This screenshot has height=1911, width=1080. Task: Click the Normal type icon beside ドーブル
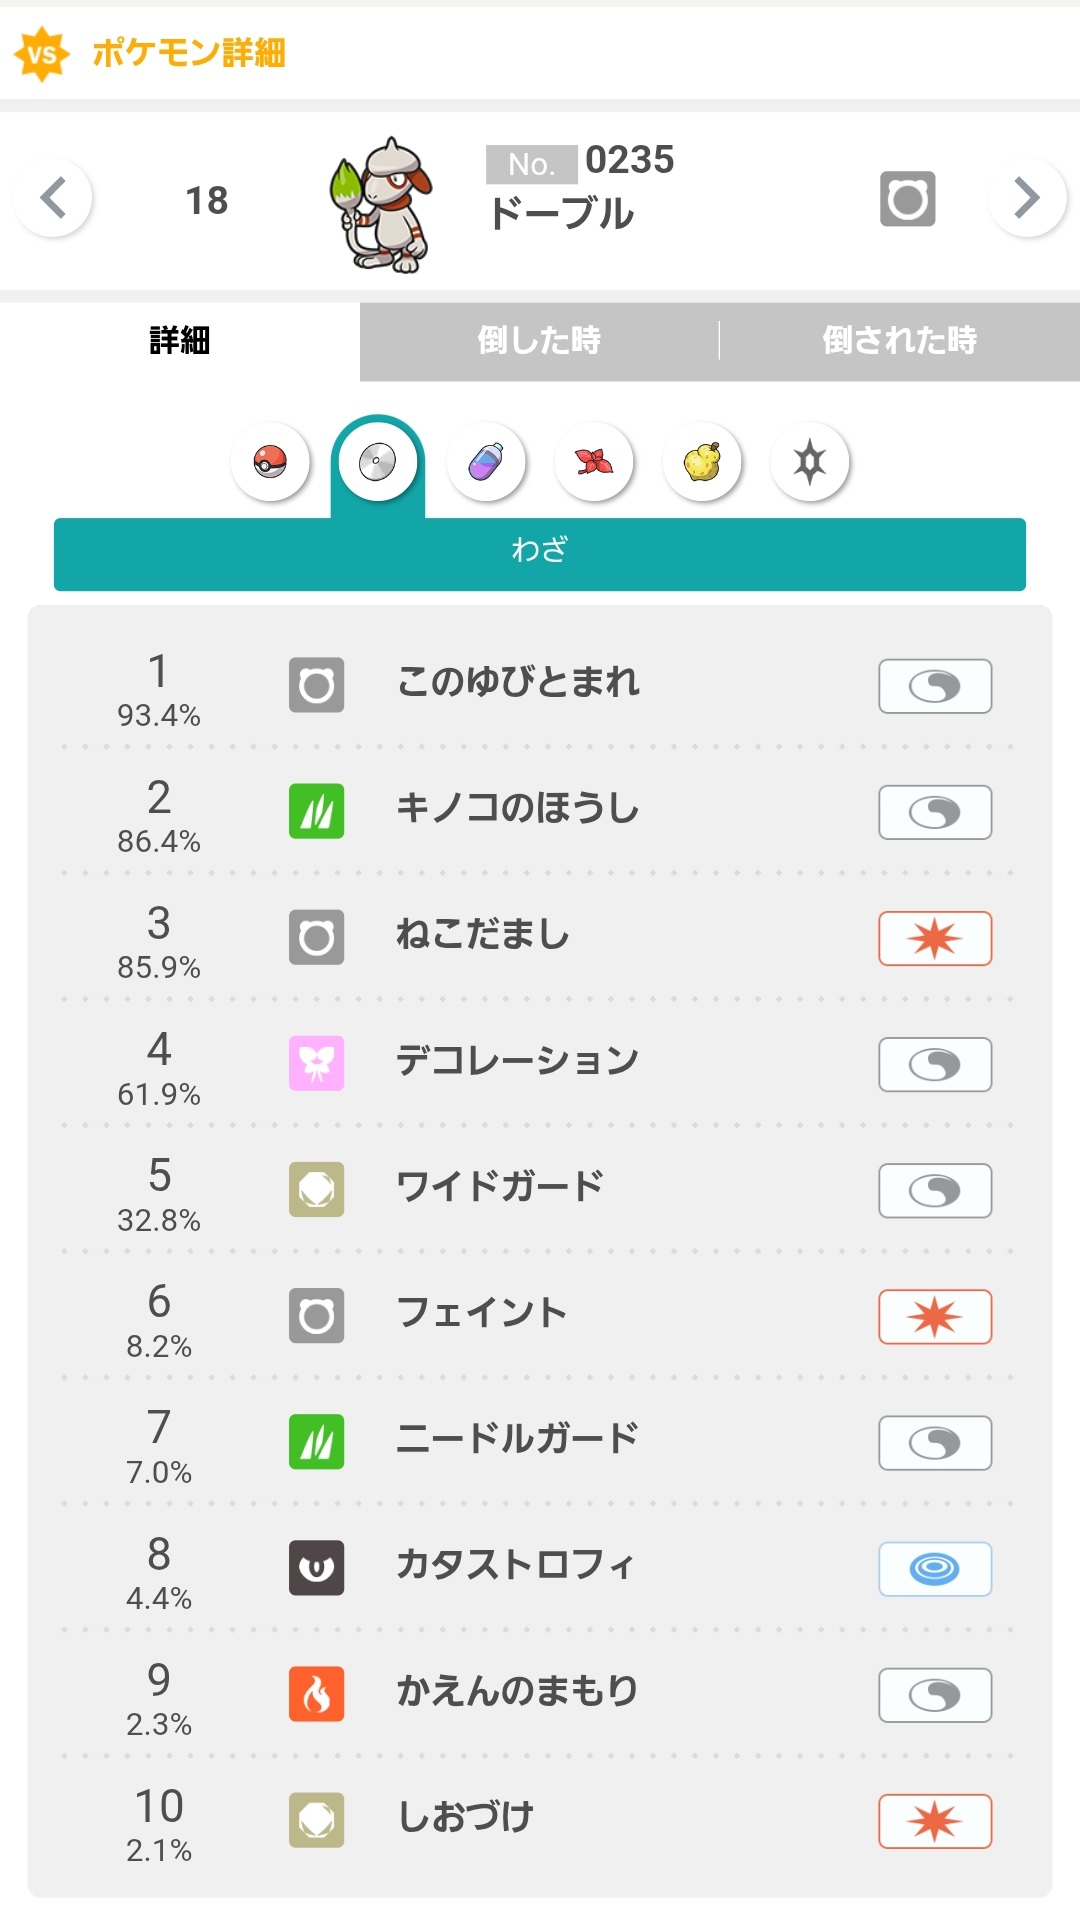907,199
